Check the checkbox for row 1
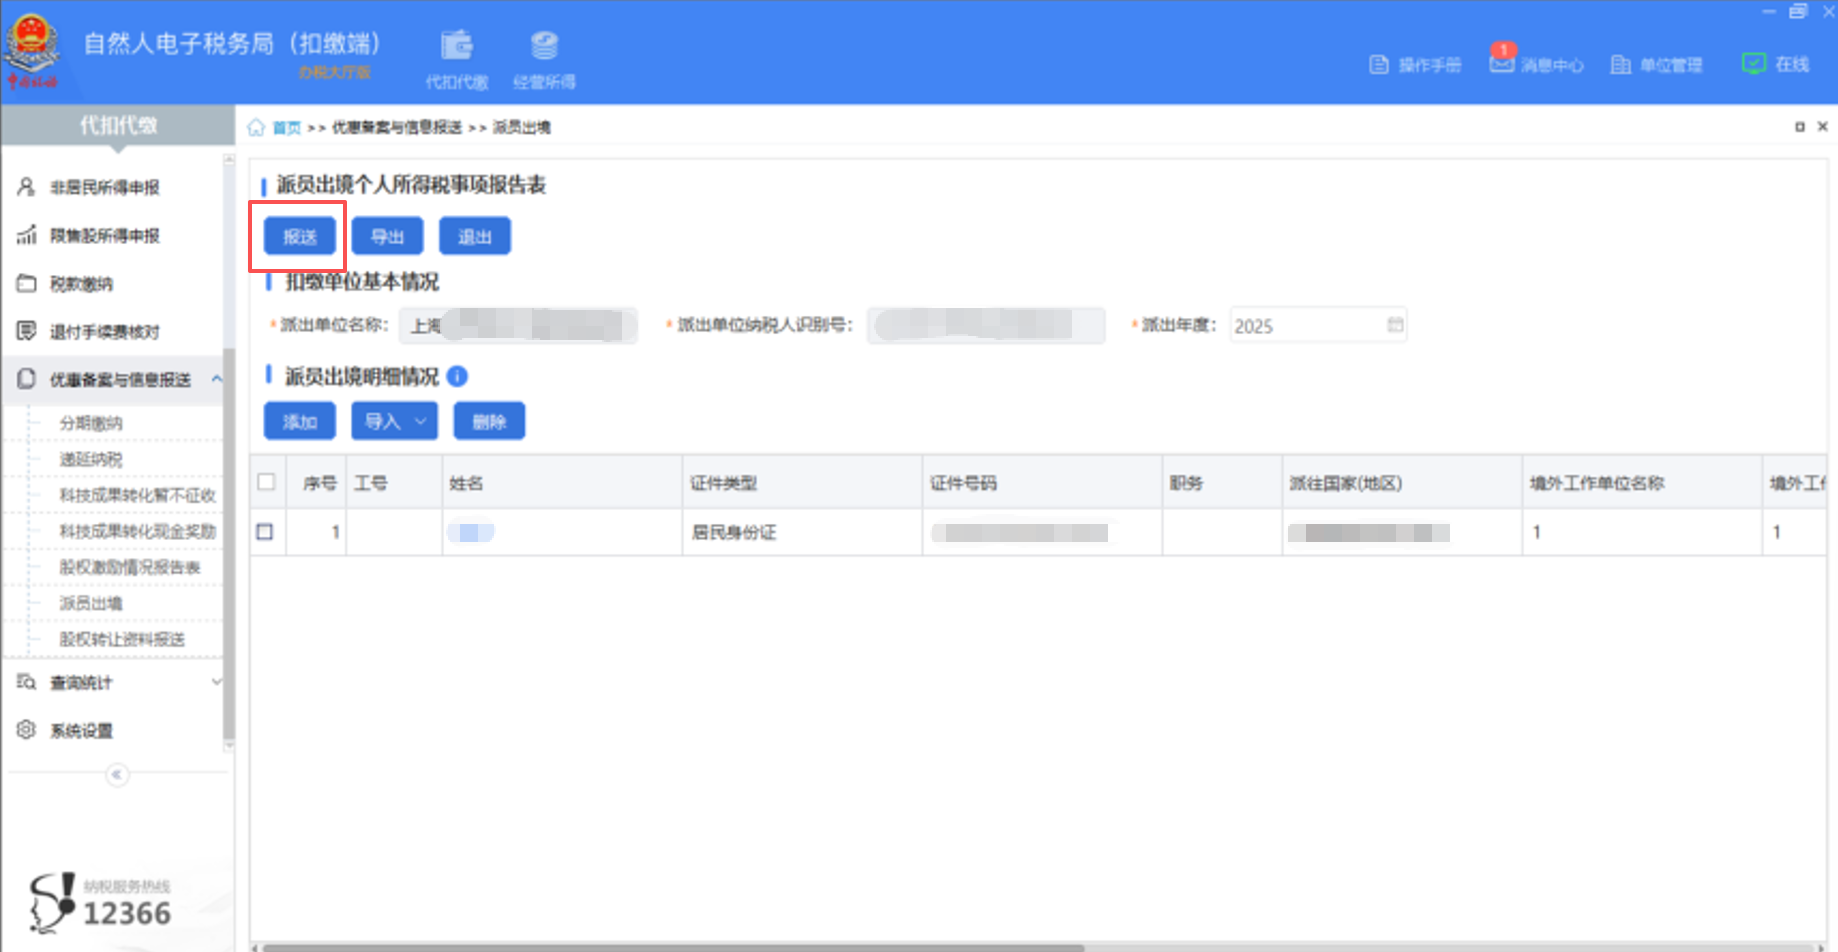 267,531
